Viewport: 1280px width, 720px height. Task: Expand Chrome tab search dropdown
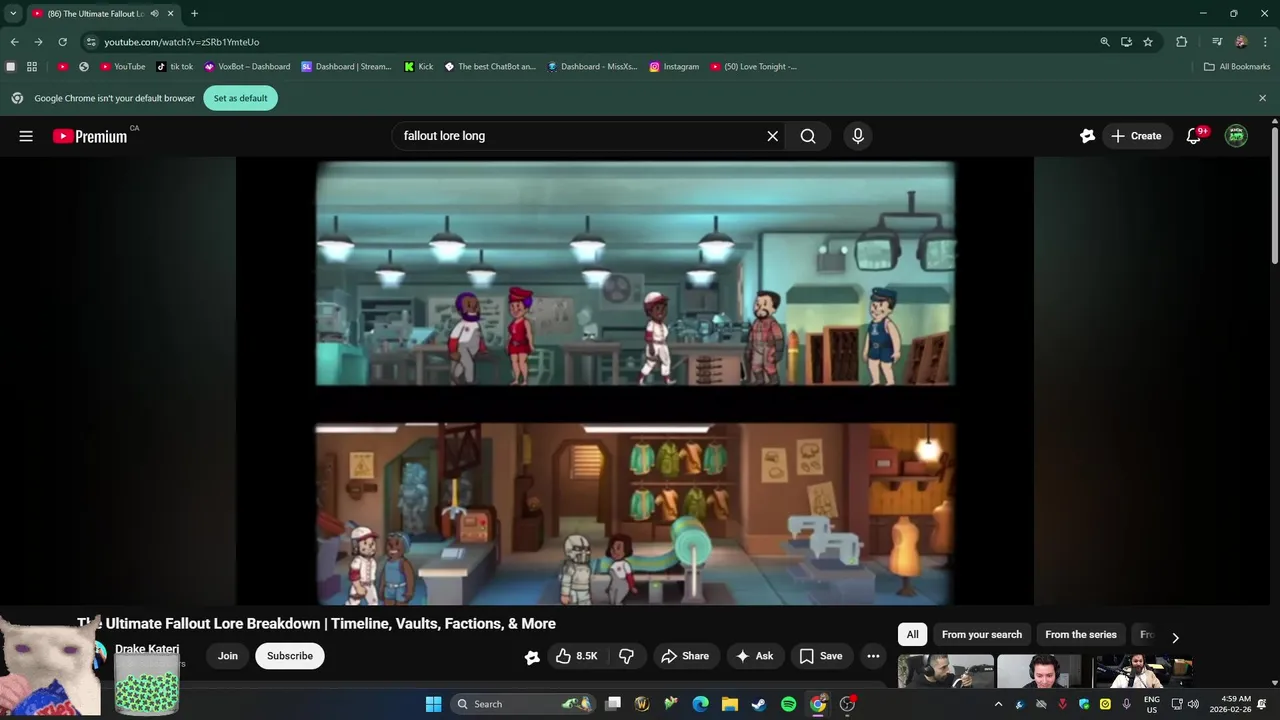13,14
